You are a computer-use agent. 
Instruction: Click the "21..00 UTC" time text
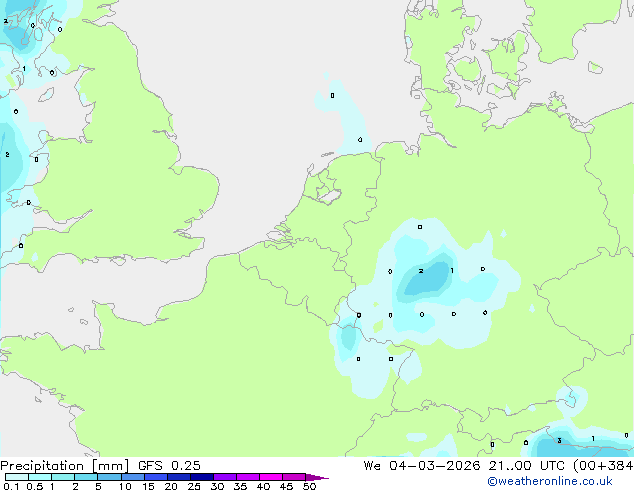click(526, 466)
